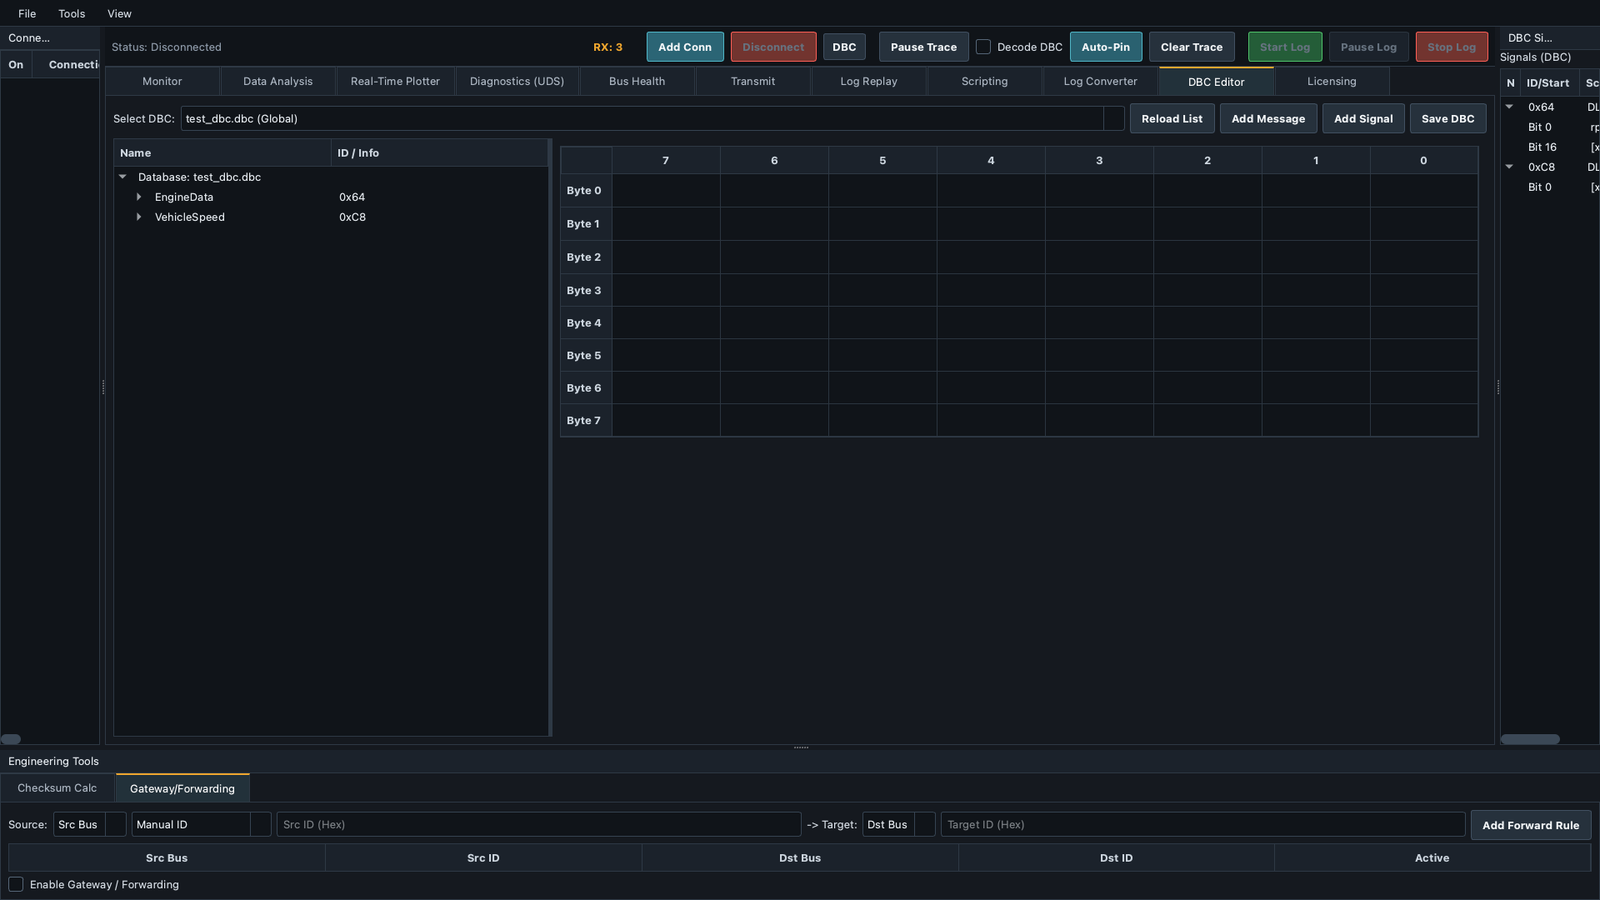Open the File menu
Image resolution: width=1600 pixels, height=900 pixels.
click(27, 14)
